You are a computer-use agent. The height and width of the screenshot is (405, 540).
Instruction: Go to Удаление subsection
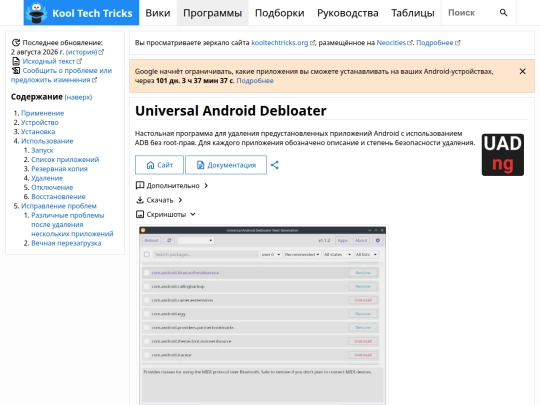click(x=47, y=178)
